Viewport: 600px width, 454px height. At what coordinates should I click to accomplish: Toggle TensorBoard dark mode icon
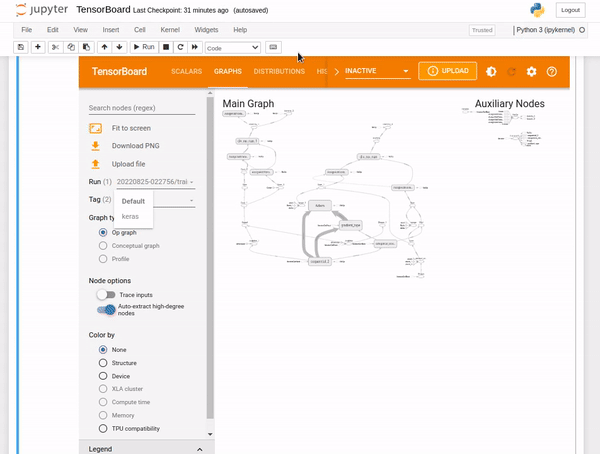pyautogui.click(x=491, y=72)
